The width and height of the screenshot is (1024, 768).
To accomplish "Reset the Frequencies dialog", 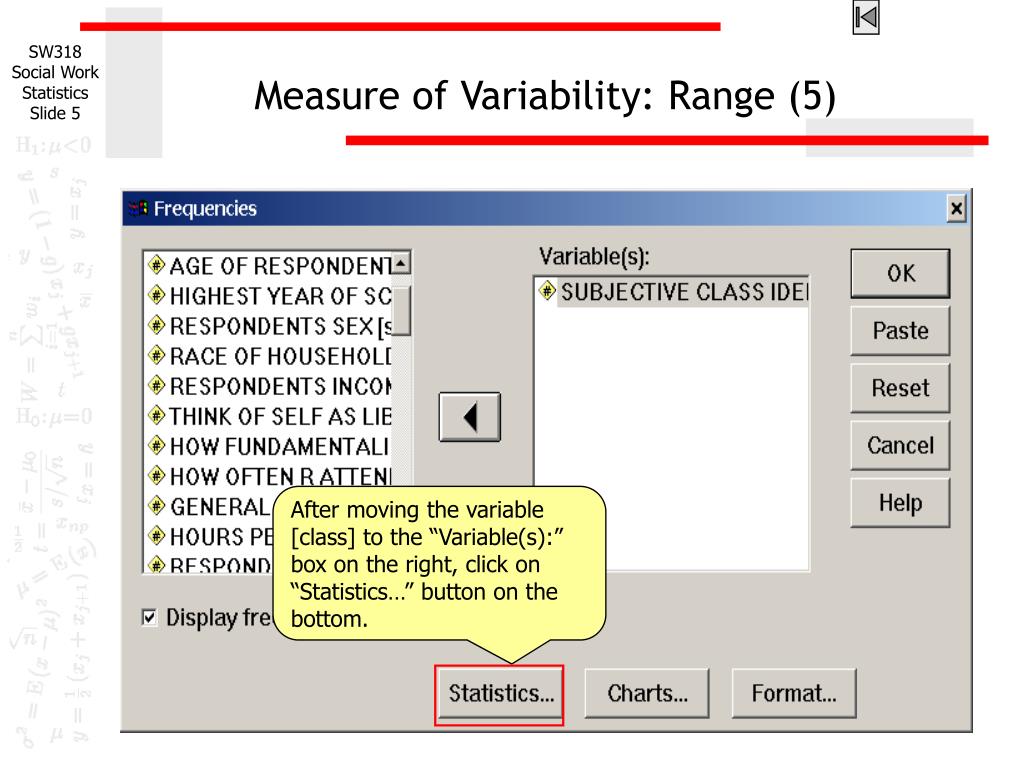I will pyautogui.click(x=900, y=388).
